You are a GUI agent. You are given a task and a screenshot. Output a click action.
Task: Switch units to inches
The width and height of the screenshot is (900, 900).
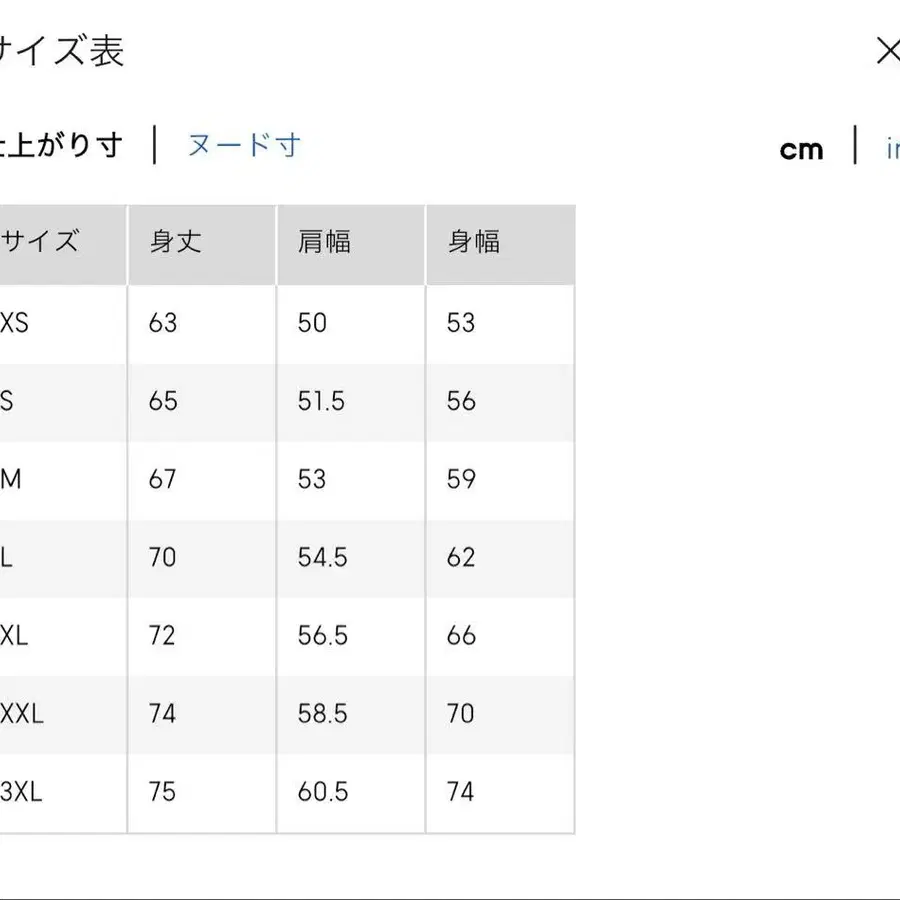[893, 148]
